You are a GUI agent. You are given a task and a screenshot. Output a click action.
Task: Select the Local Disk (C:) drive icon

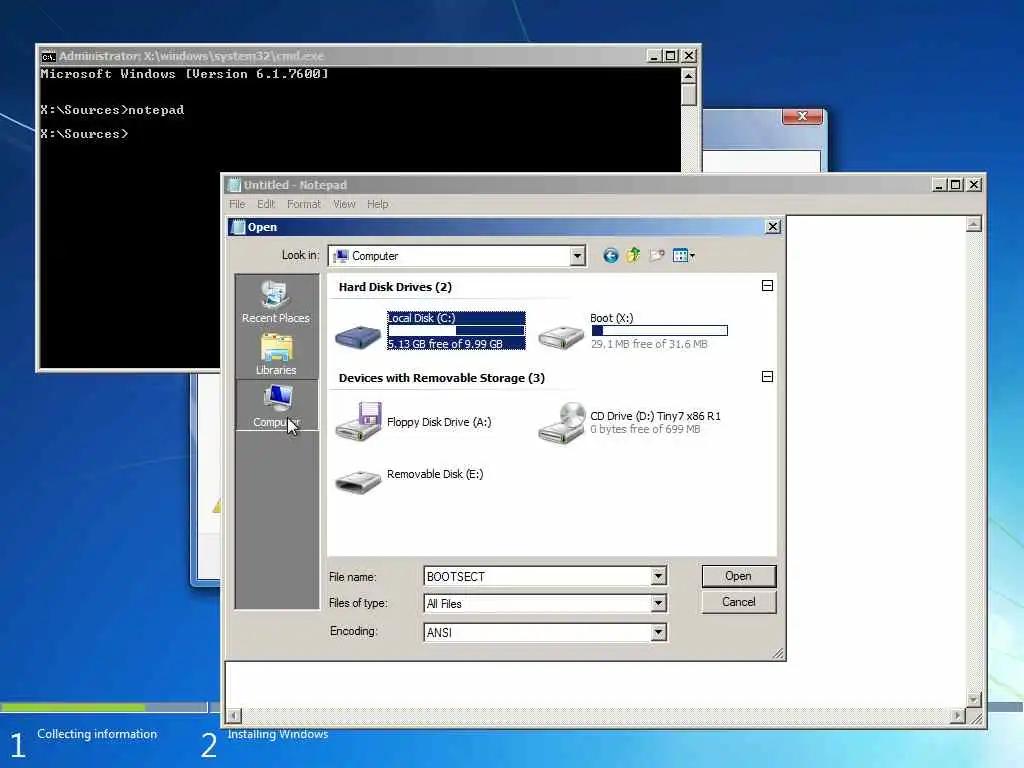(358, 337)
